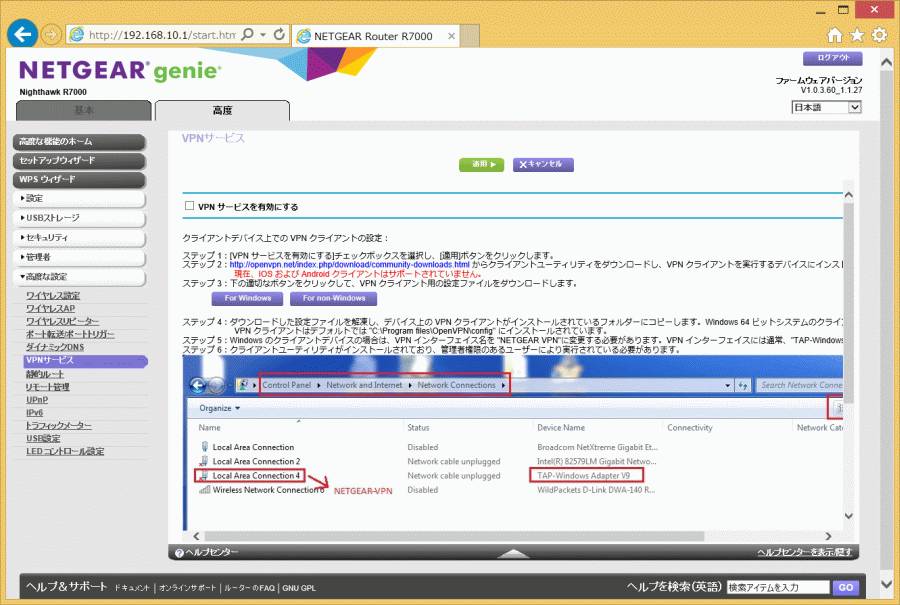Click the favorites star icon
Screen dimensions: 900x605
click(x=857, y=35)
